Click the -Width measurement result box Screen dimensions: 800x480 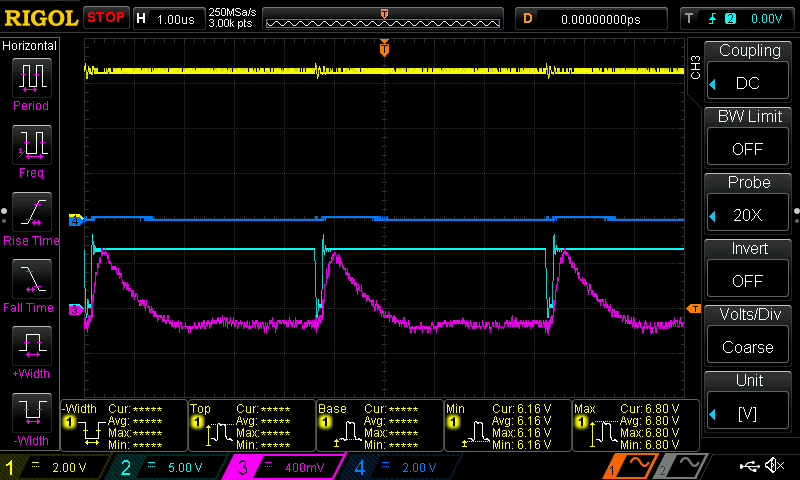coord(124,425)
